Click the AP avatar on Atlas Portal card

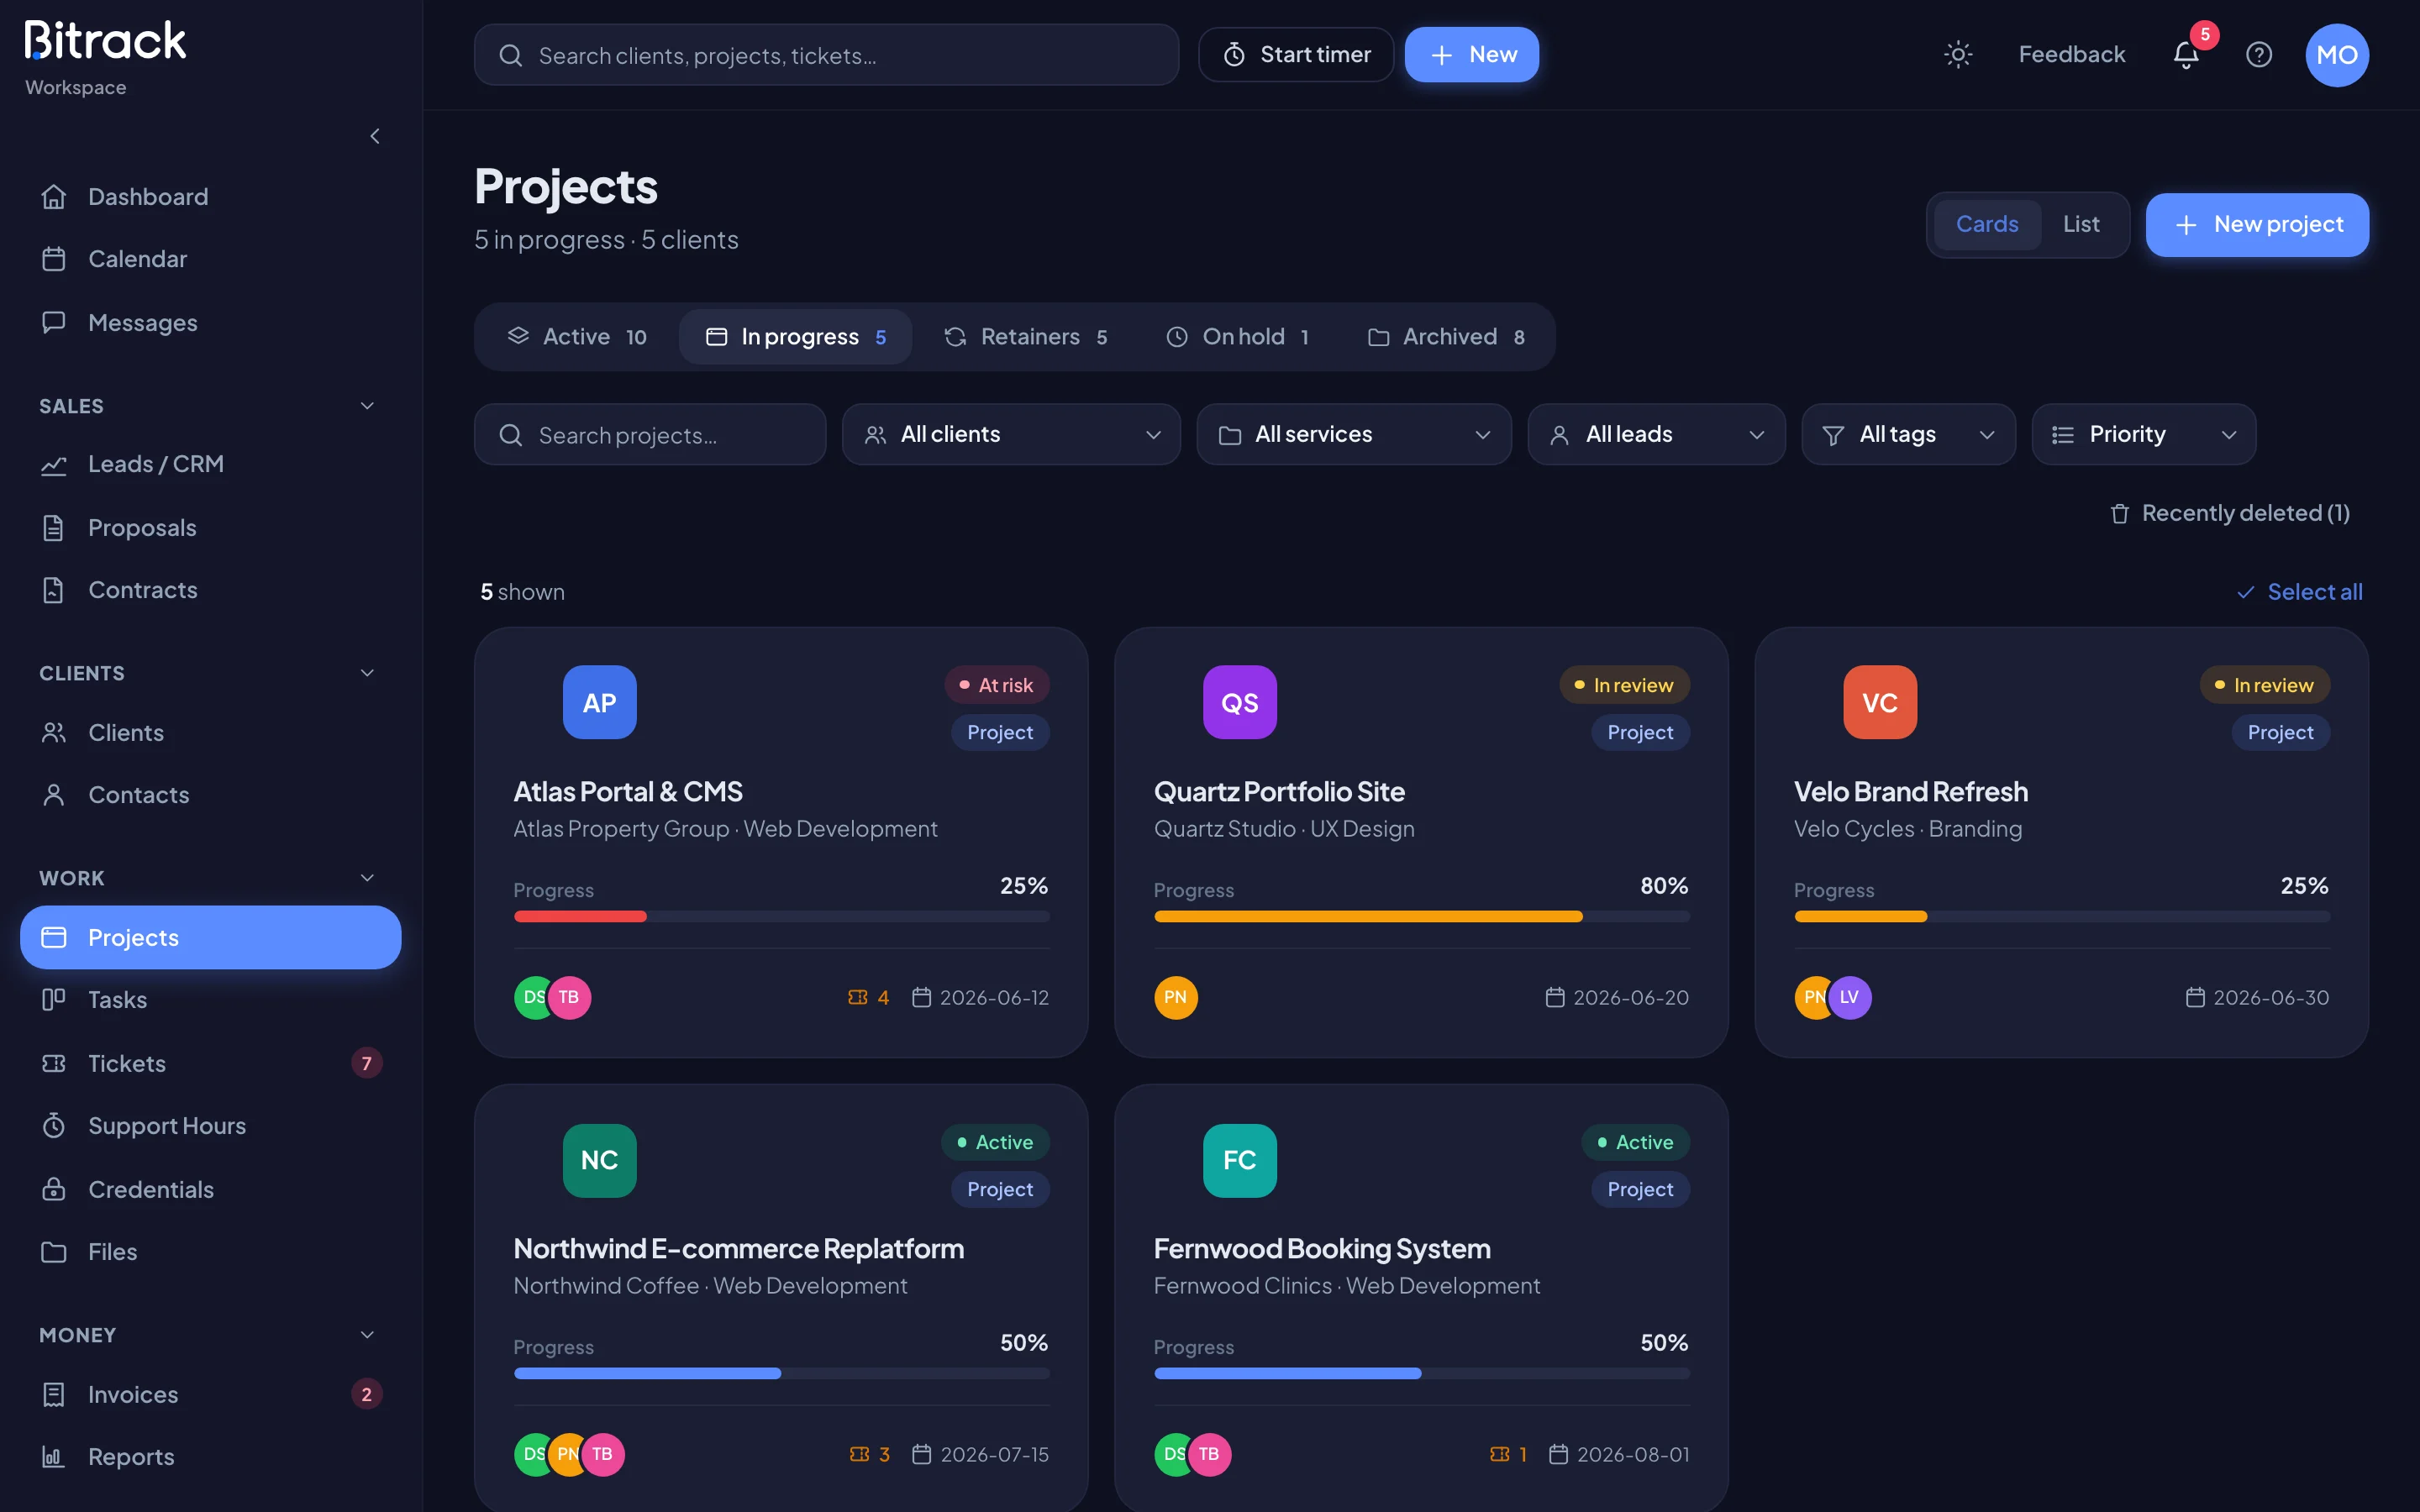click(599, 702)
